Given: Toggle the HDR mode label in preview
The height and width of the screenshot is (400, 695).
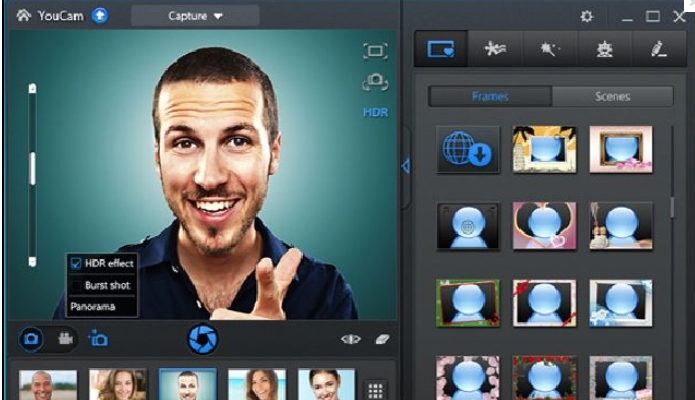Looking at the screenshot, I should pyautogui.click(x=375, y=113).
